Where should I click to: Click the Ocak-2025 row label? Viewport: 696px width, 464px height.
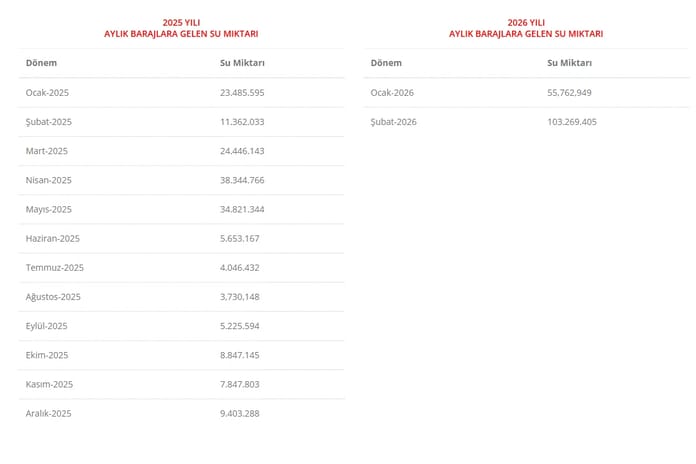tap(47, 92)
